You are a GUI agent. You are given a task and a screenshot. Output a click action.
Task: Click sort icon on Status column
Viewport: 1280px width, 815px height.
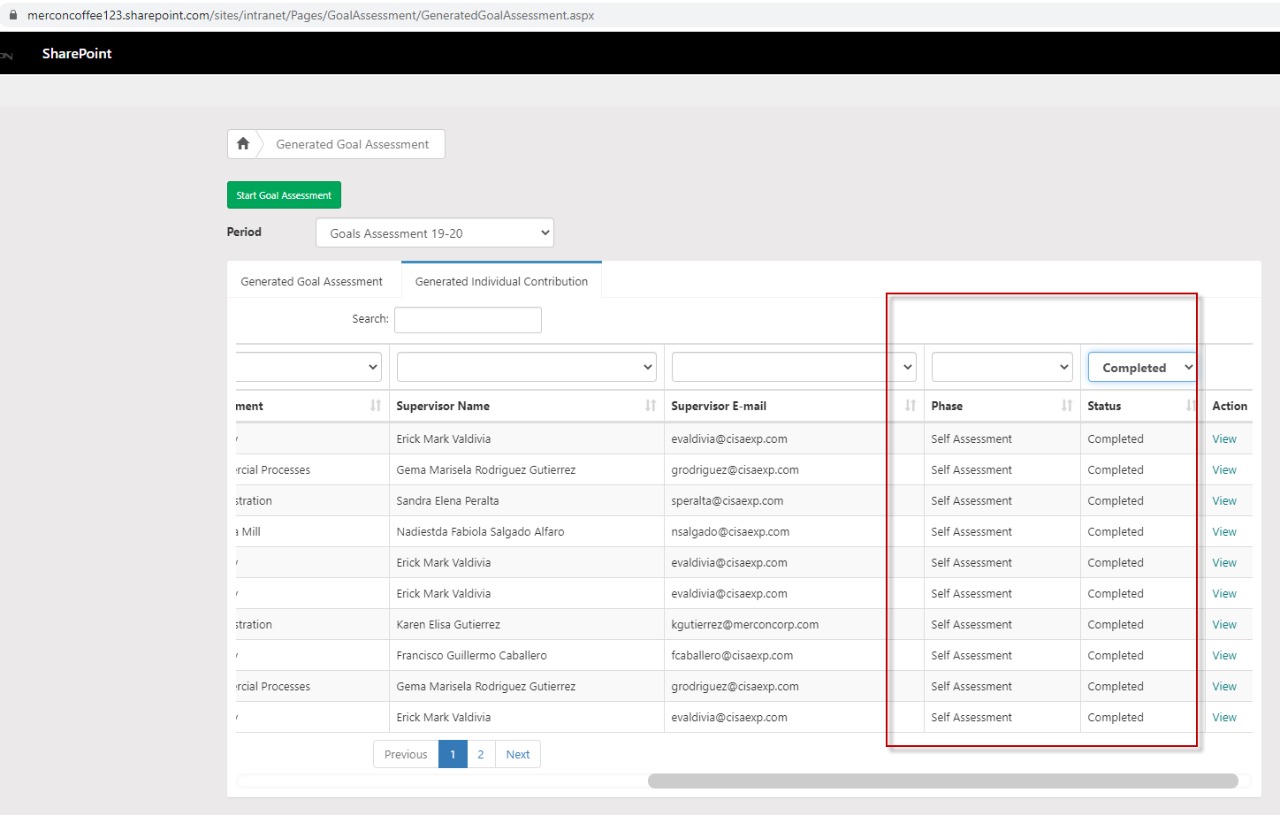click(x=1190, y=406)
